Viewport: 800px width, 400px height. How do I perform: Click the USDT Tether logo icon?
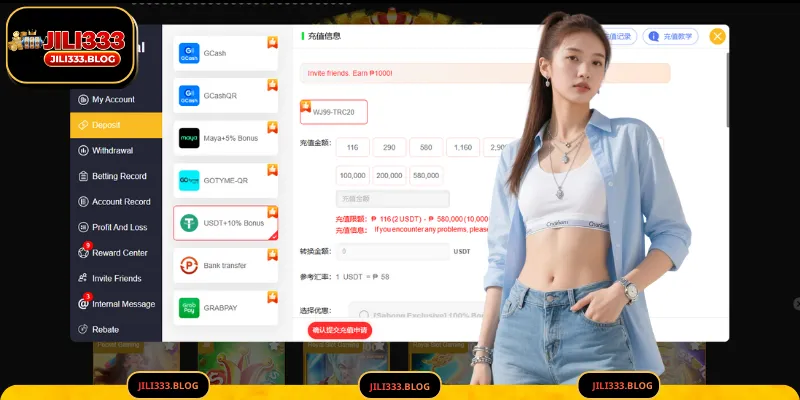(189, 223)
